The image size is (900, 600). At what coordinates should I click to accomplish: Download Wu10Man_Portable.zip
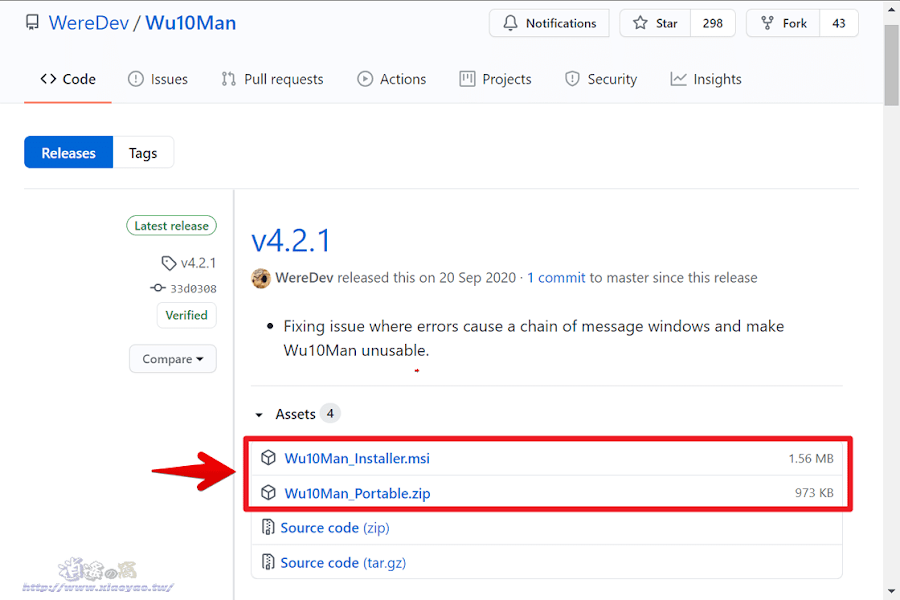357,493
